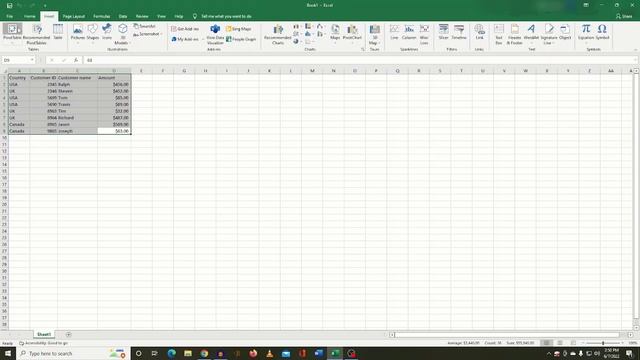Screen dimensions: 640x360
Task: Click the Country header cell
Action: [19, 78]
